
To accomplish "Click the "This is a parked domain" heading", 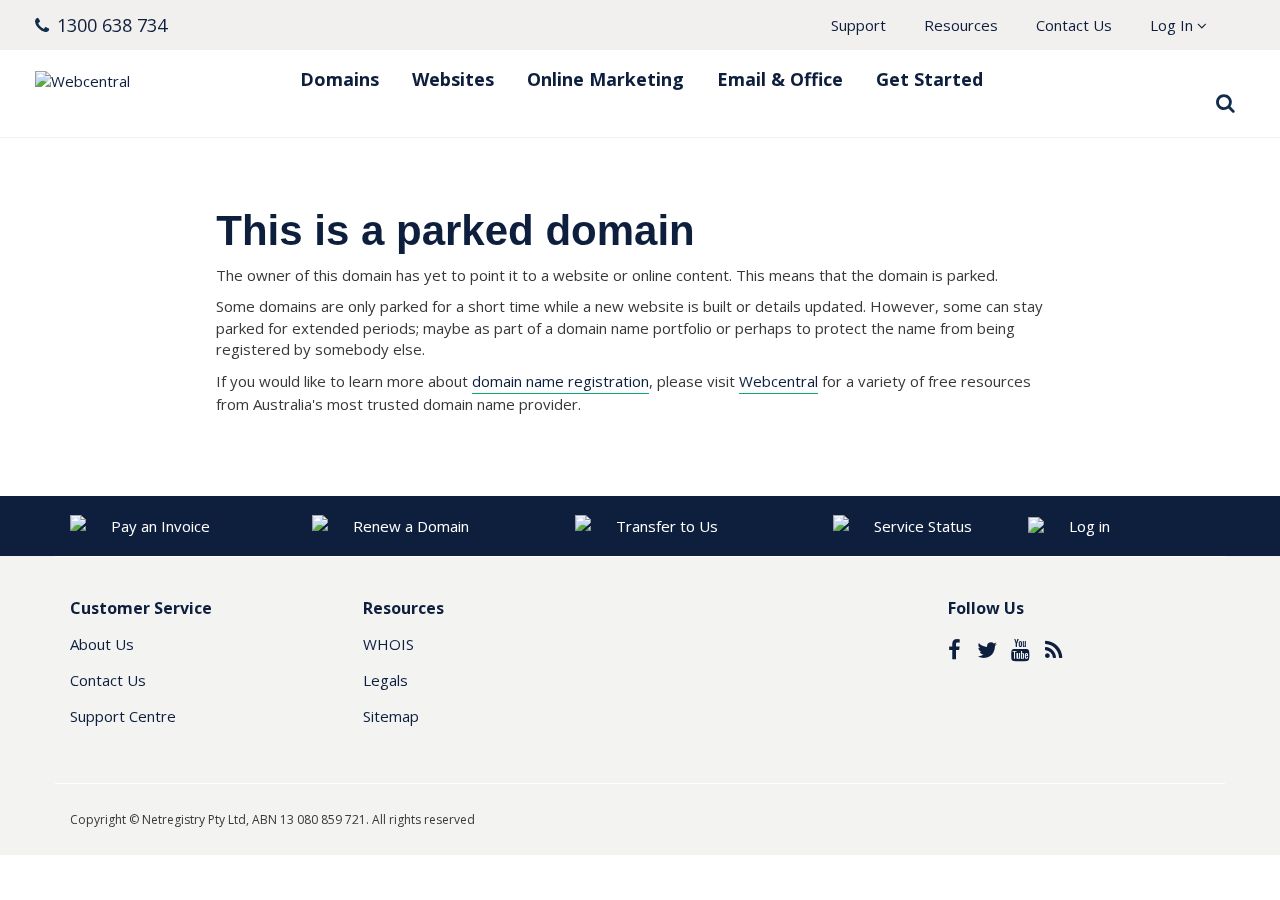I will 455,230.
